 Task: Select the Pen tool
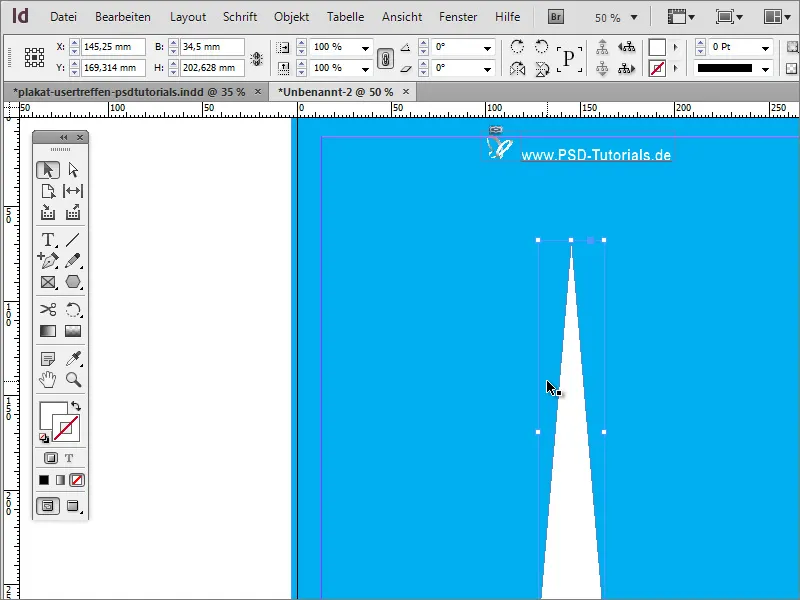tap(47, 260)
